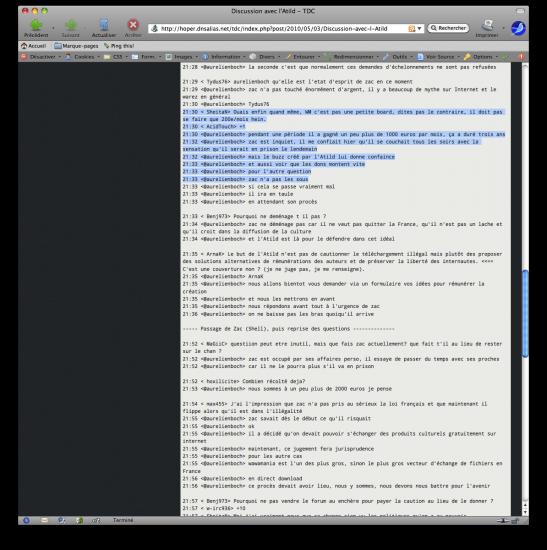Open the Désactiver menu

pos(41,56)
